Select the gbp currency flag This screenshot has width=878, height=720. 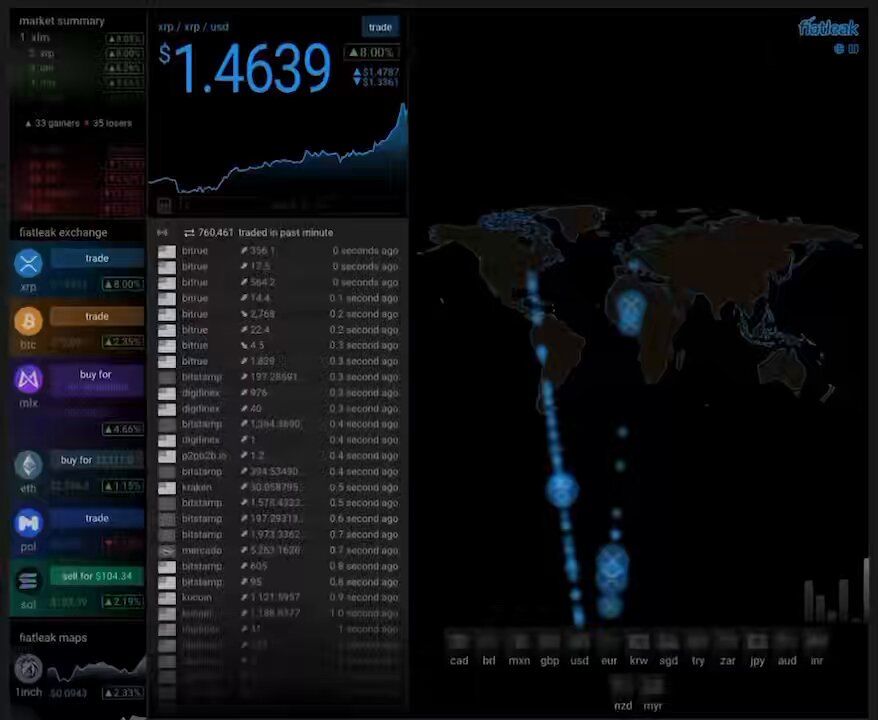tap(549, 641)
